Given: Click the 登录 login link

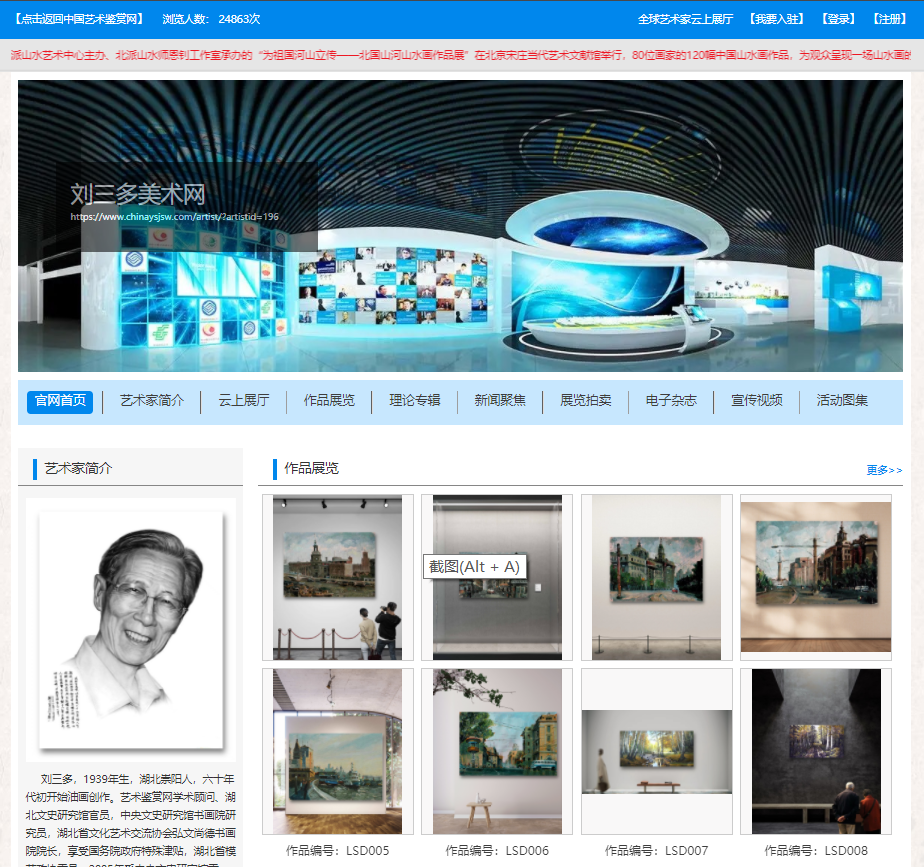Looking at the screenshot, I should (838, 19).
